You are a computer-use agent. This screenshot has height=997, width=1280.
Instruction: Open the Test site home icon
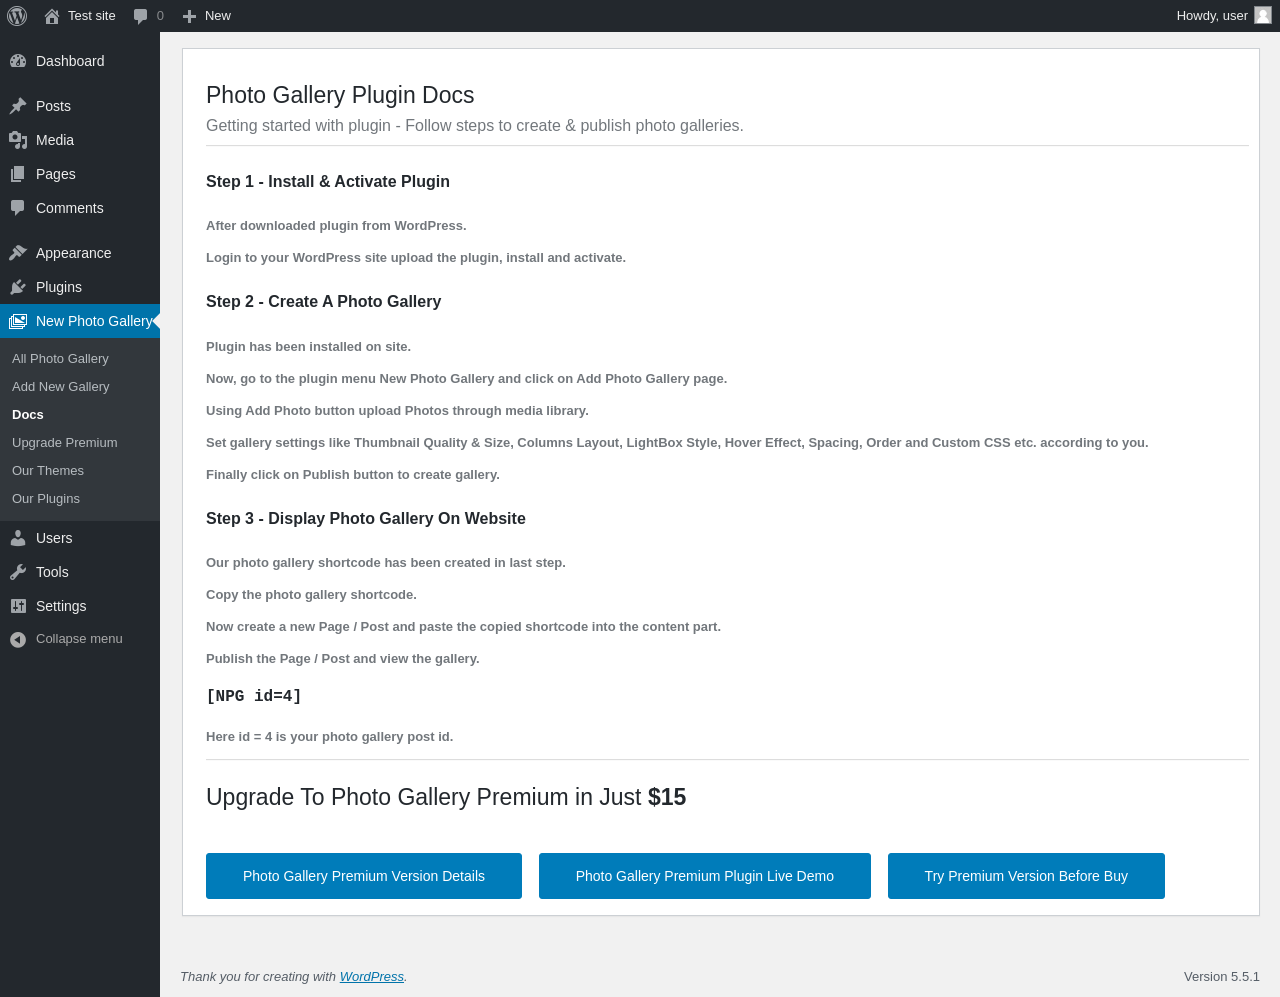tap(52, 16)
